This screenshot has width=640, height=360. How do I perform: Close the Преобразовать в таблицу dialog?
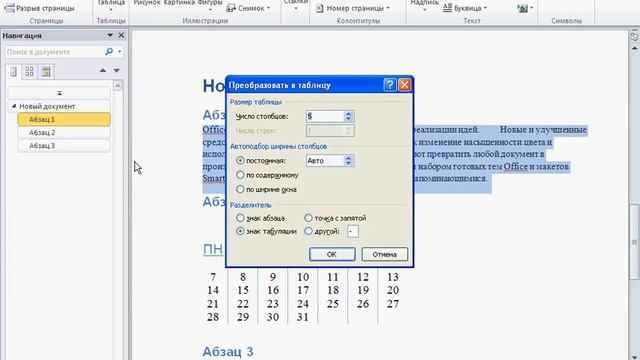click(404, 85)
